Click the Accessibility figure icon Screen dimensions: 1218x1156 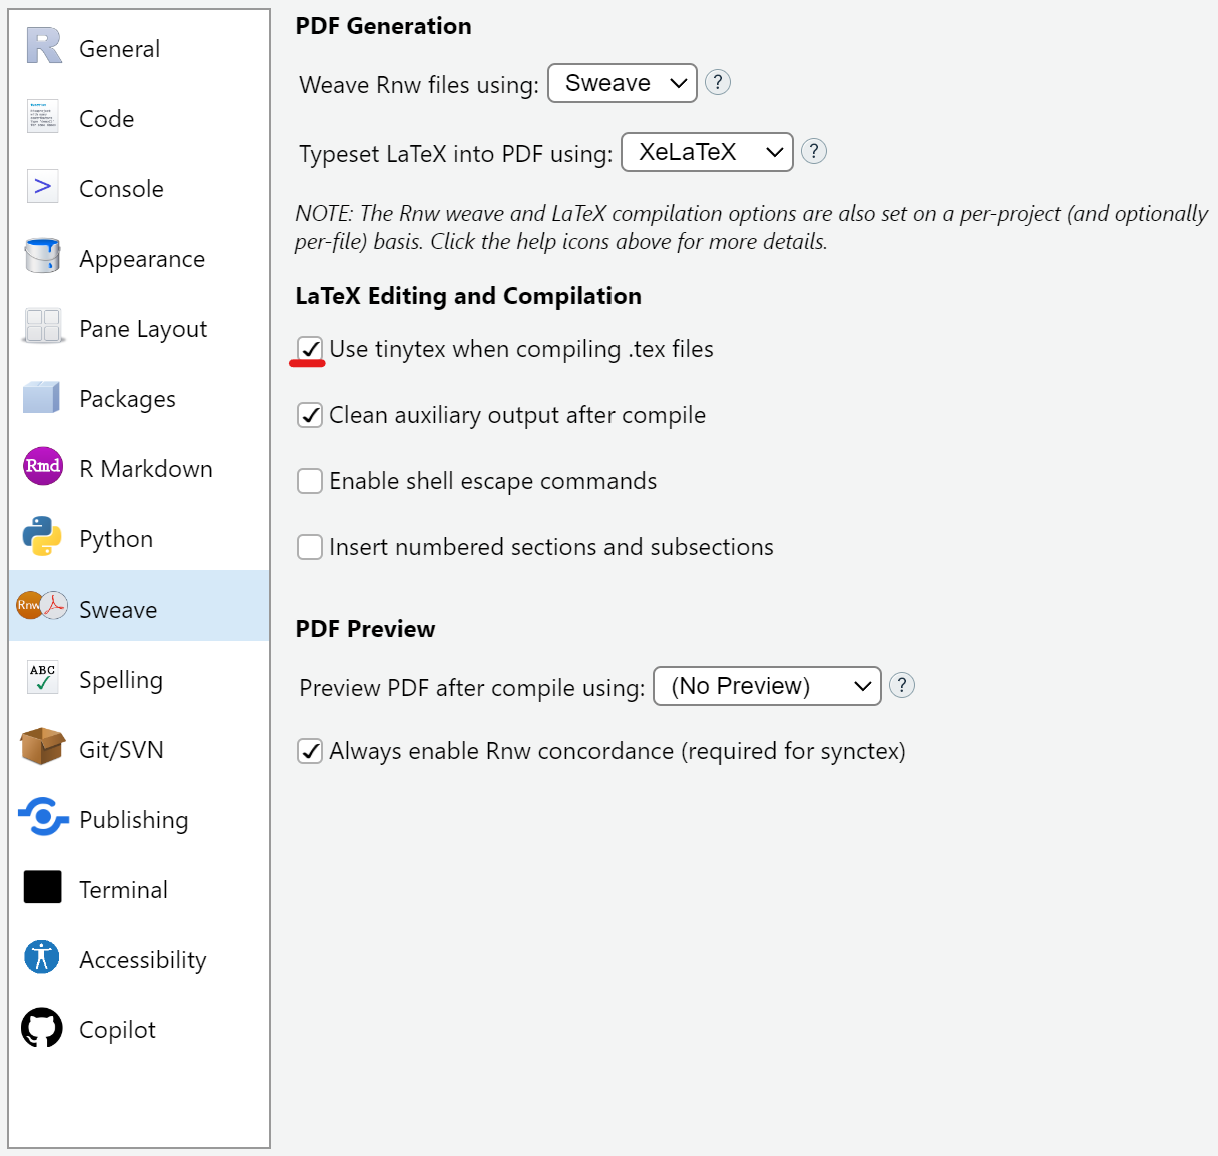pos(43,958)
